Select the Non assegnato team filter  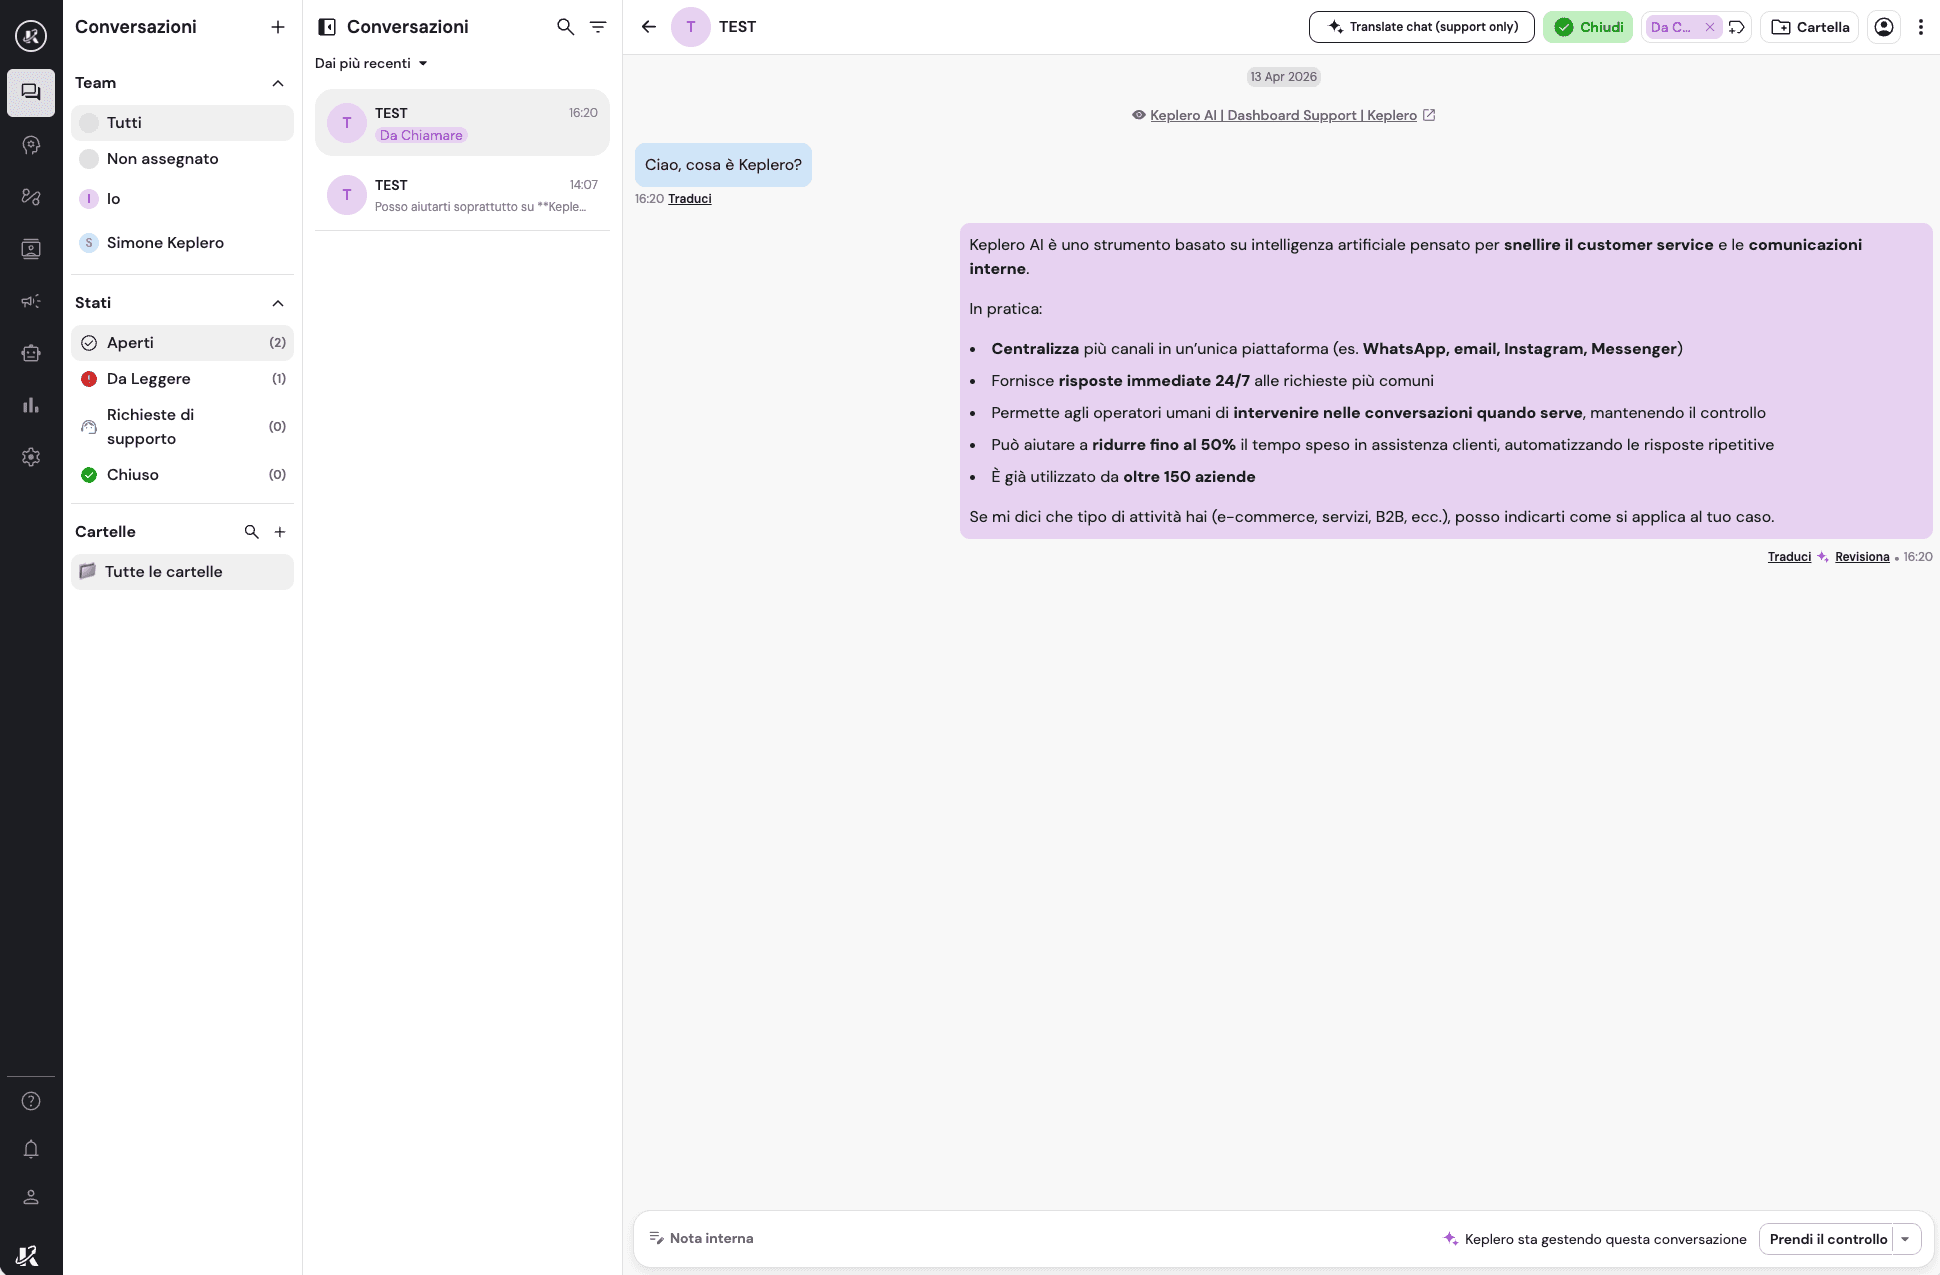tap(162, 159)
